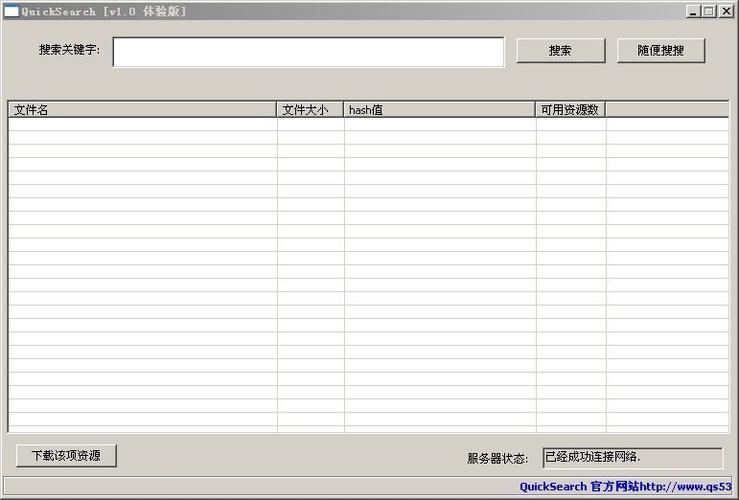Focus the 搜索关键字 keyword input field
The width and height of the screenshot is (739, 500).
tap(308, 52)
